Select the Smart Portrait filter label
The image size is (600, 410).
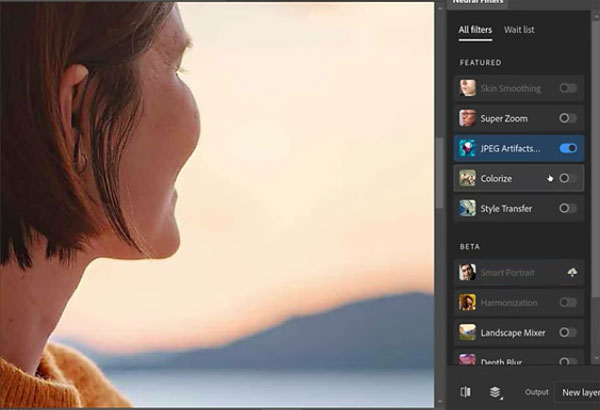(x=507, y=273)
